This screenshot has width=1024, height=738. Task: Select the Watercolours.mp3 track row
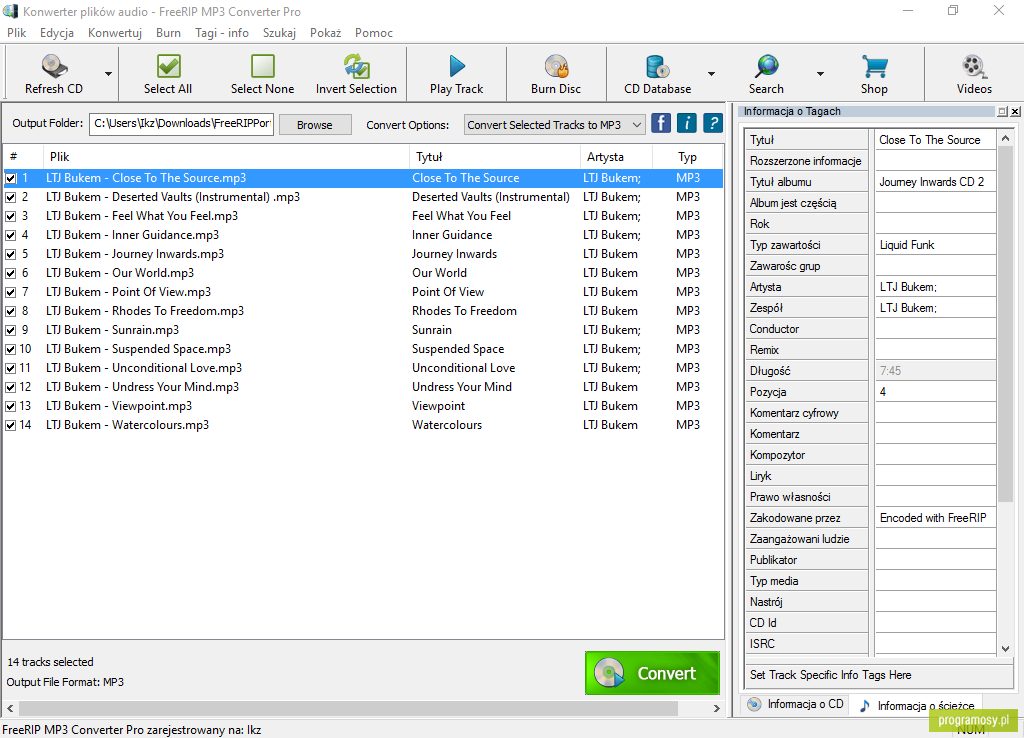pos(363,425)
